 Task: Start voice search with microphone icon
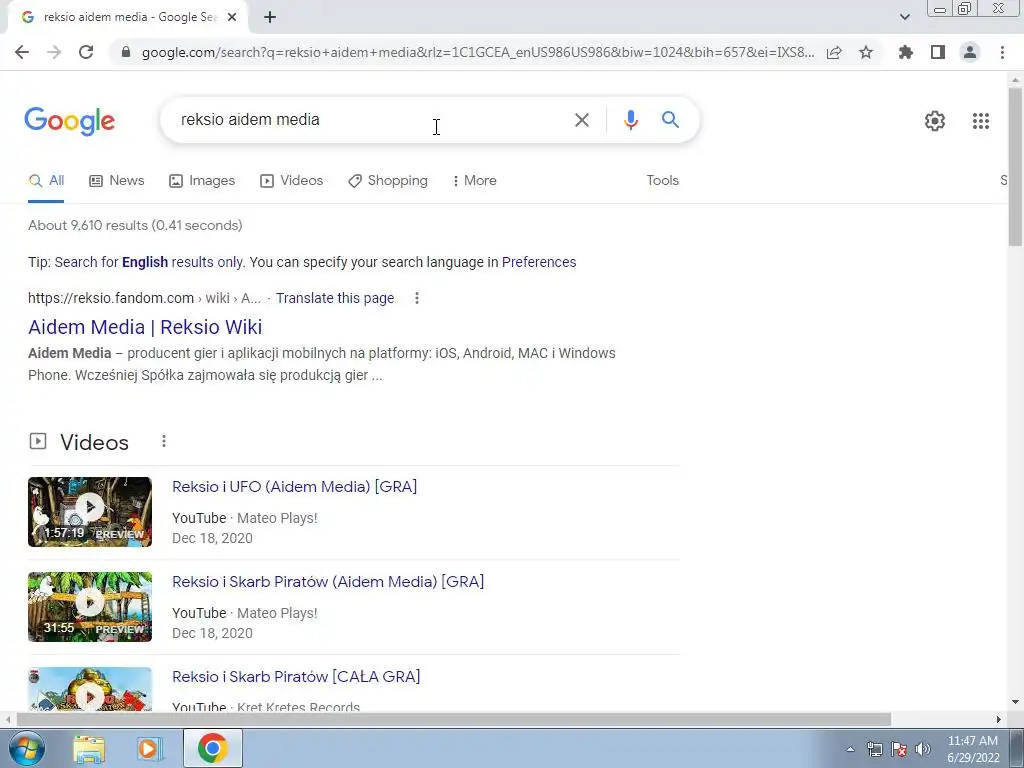click(630, 120)
